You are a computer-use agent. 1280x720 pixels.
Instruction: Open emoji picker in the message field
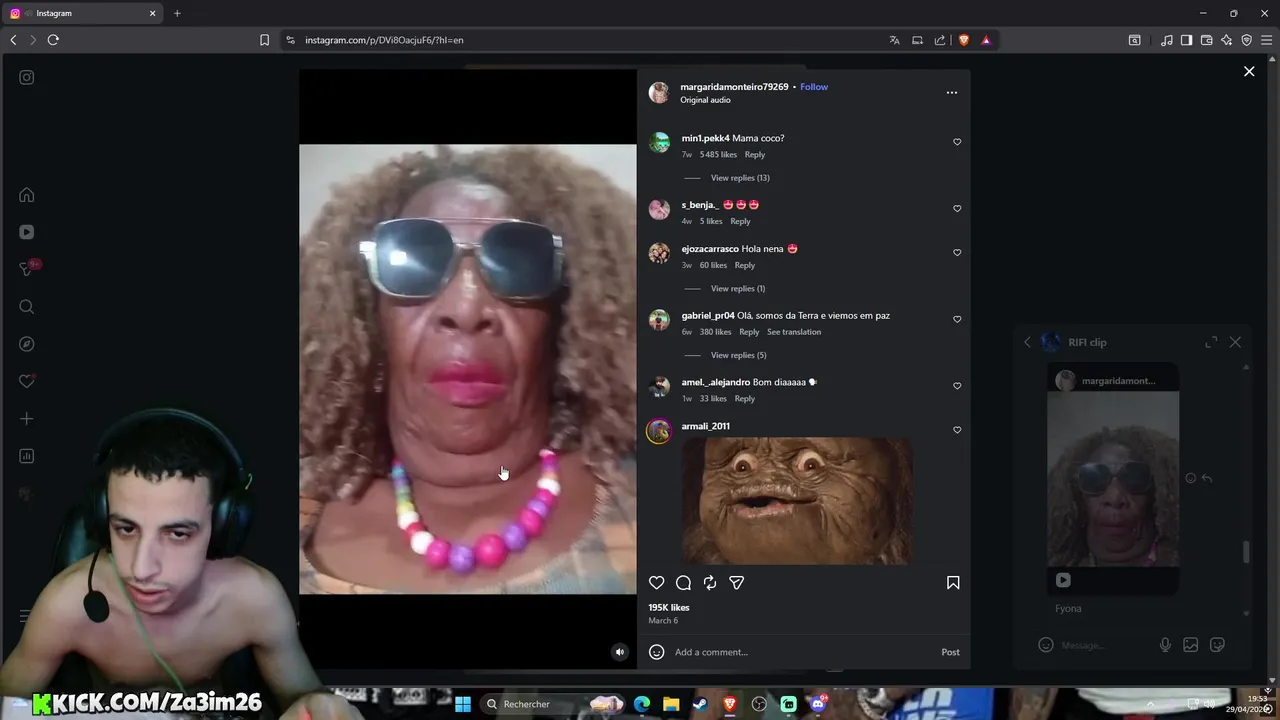(1046, 645)
